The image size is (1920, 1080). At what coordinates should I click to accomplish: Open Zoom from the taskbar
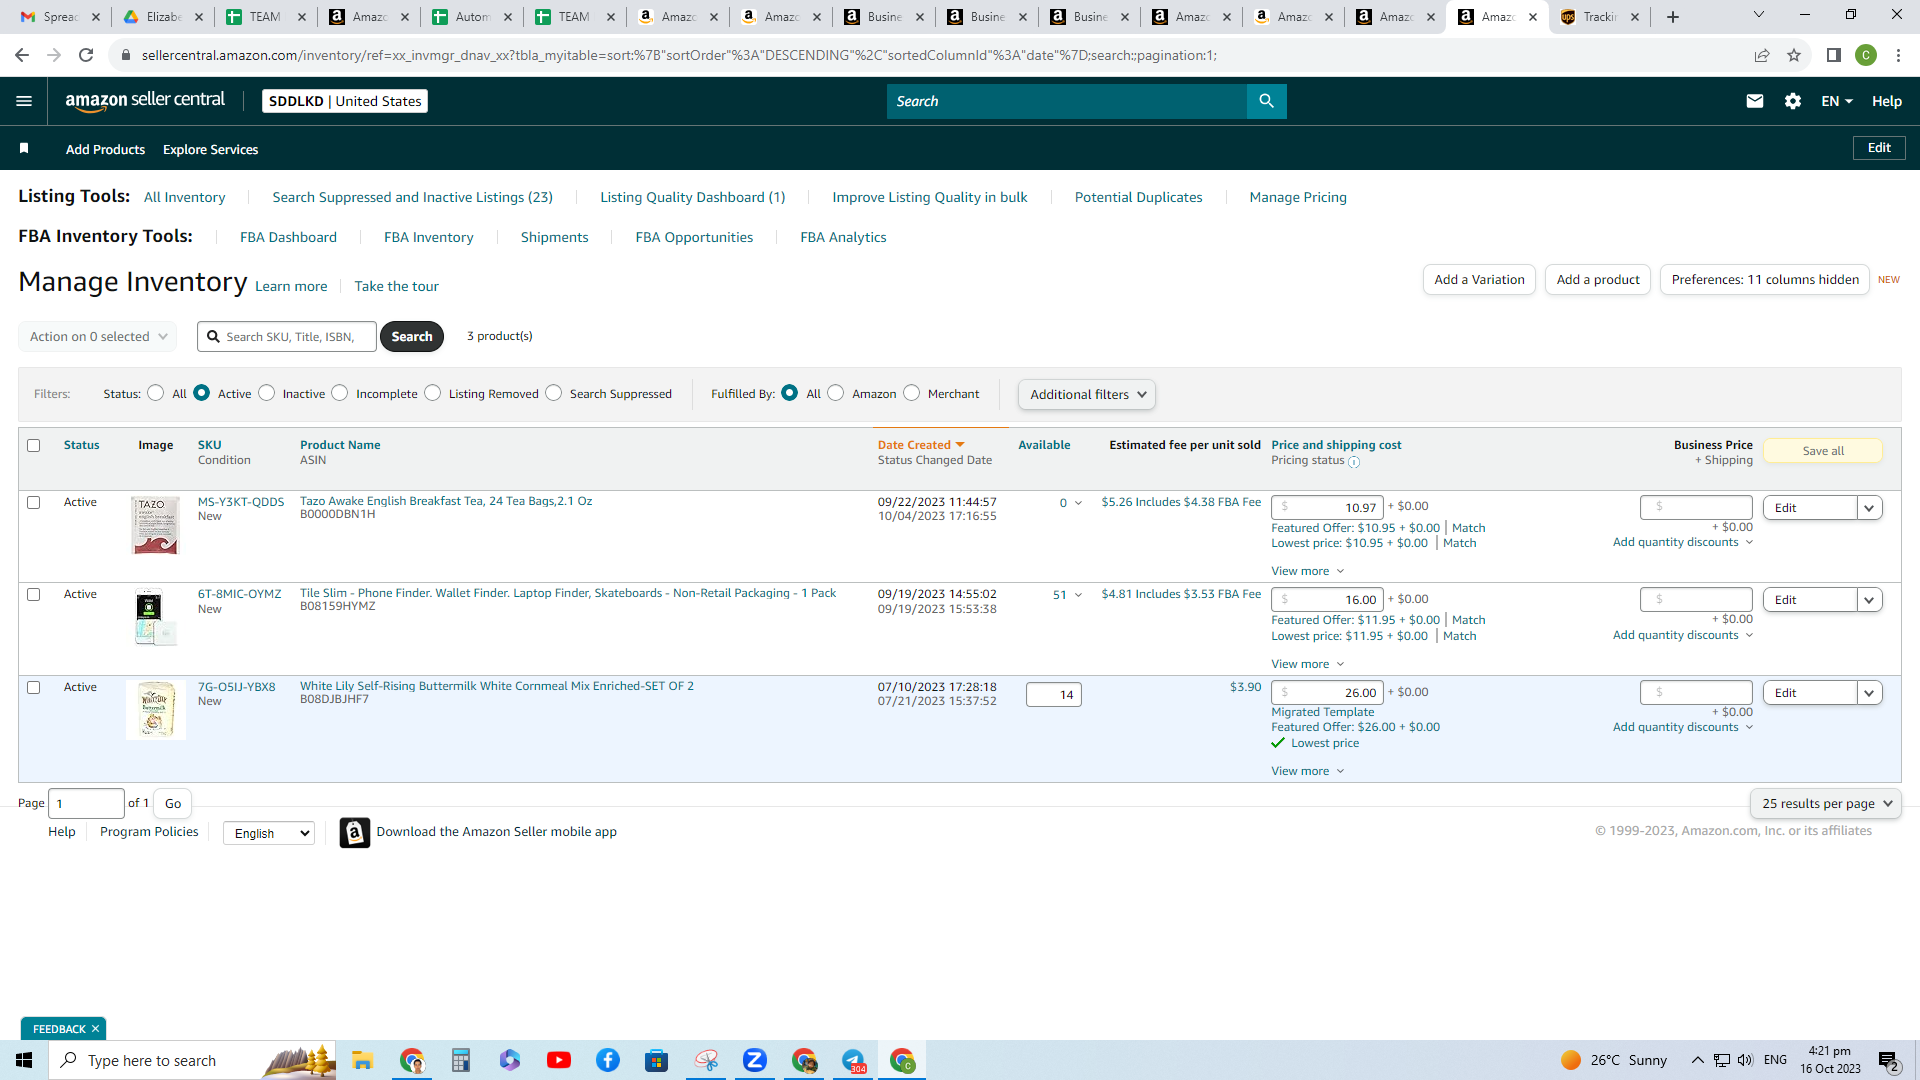pyautogui.click(x=755, y=1060)
